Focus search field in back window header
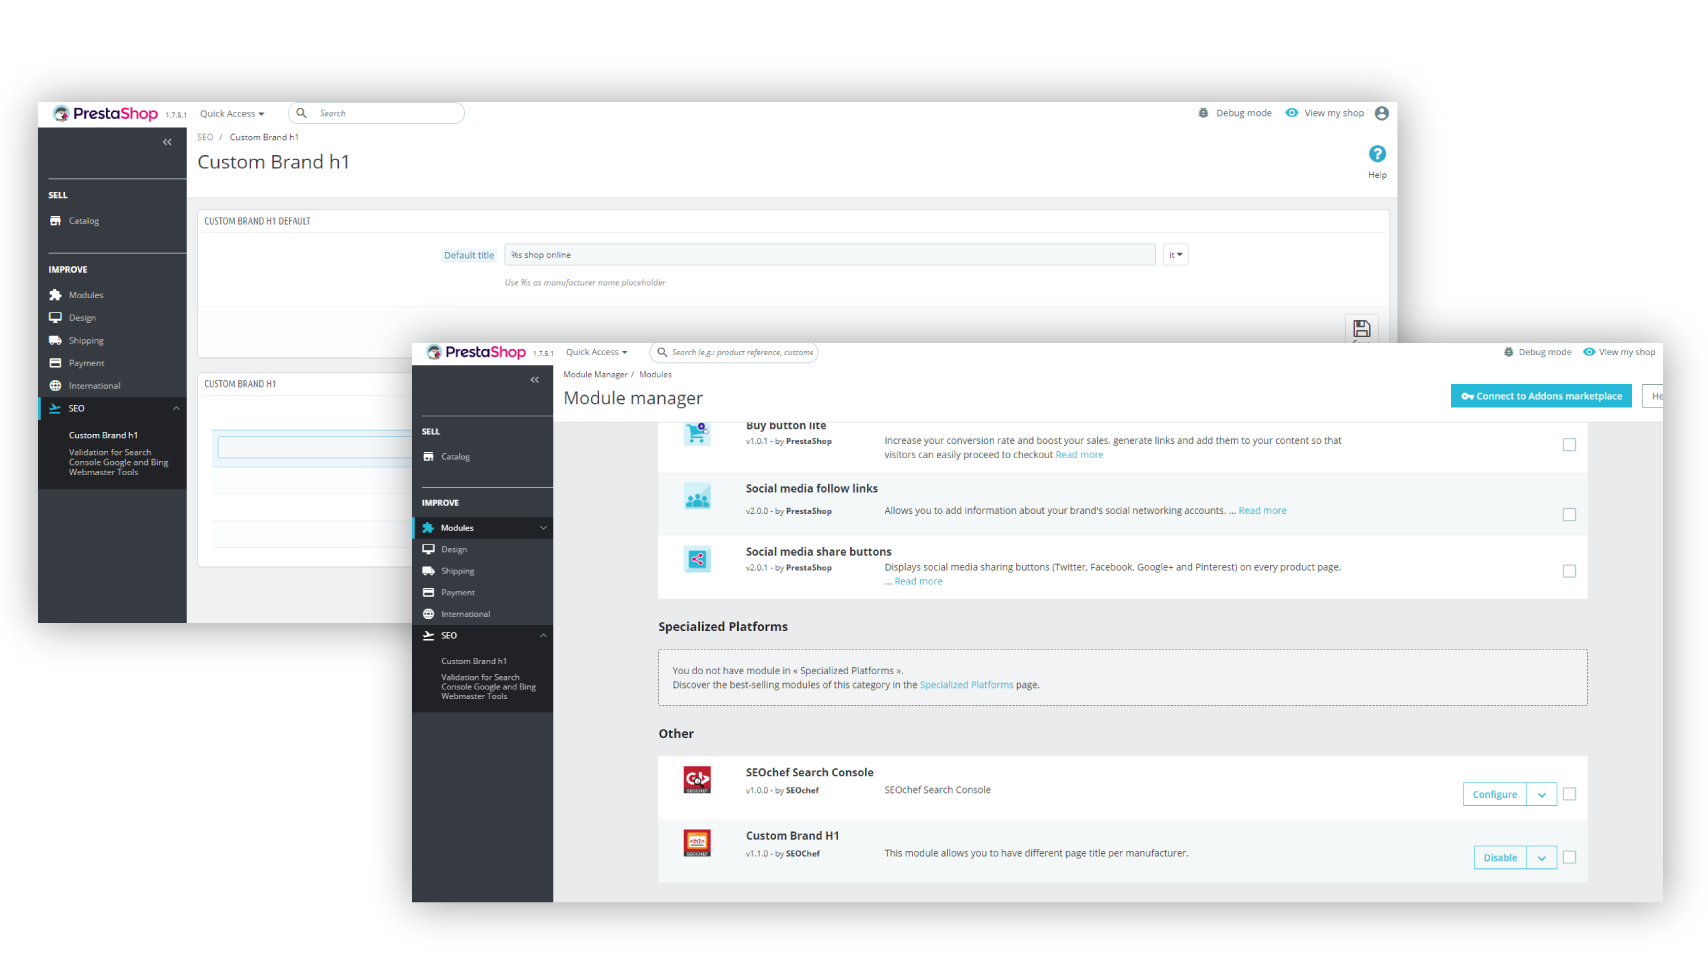 click(376, 113)
